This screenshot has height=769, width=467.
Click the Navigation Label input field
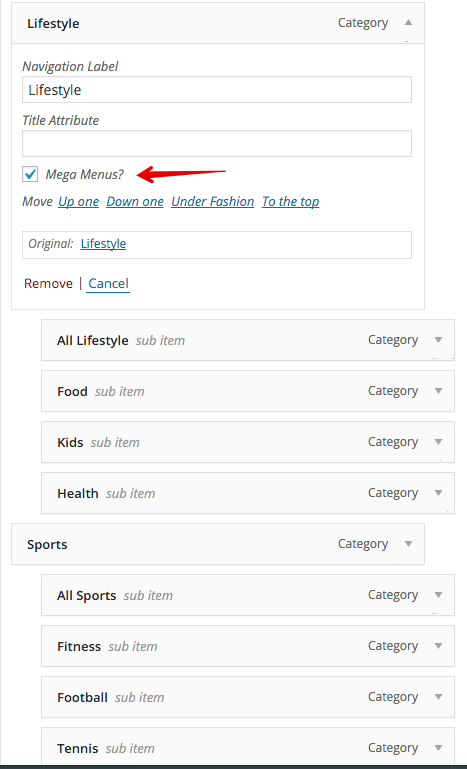217,90
